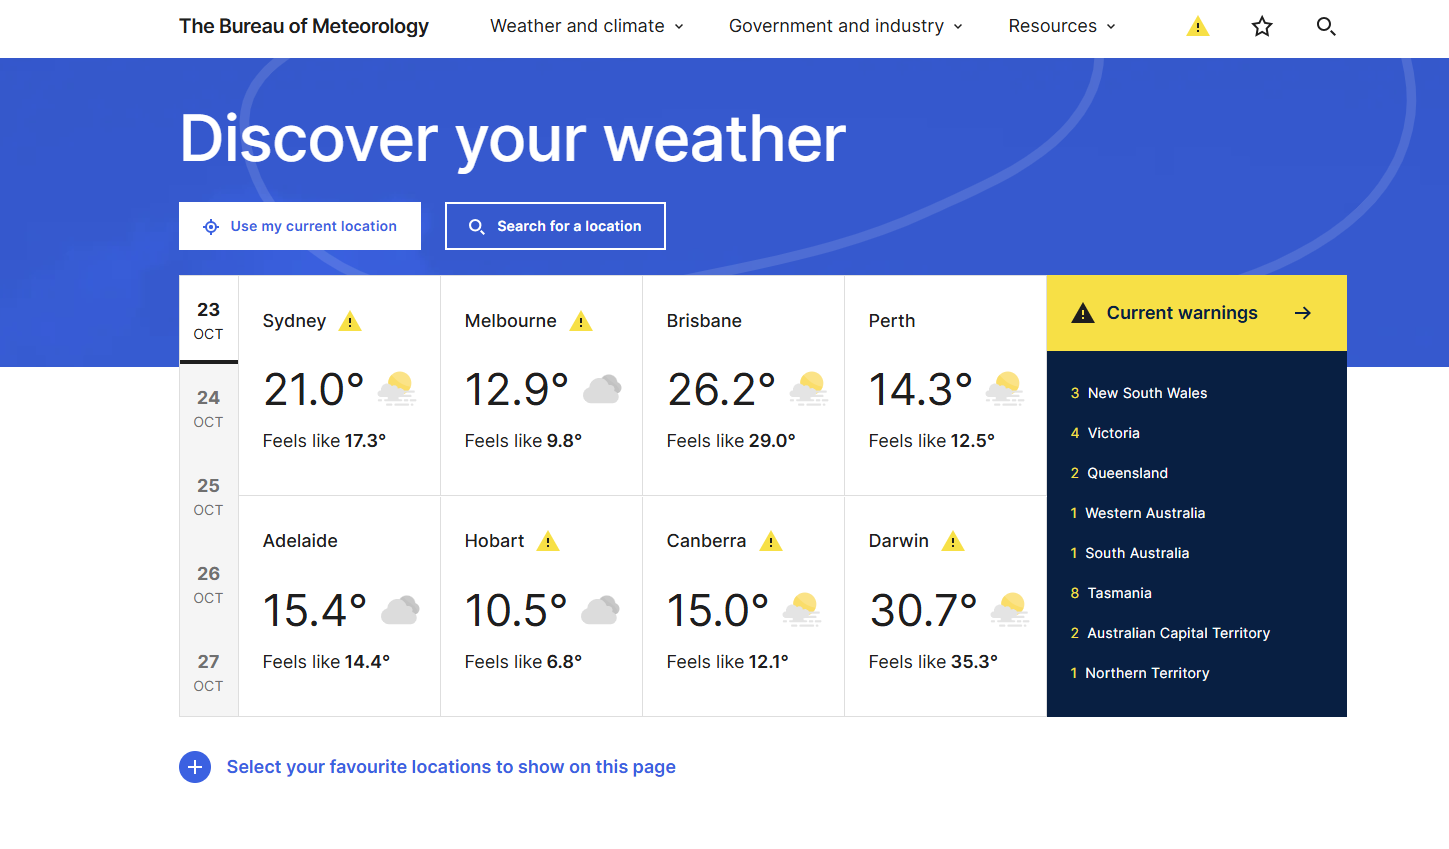Click the warning triangle icon in header
The width and height of the screenshot is (1449, 849).
pyautogui.click(x=1197, y=27)
